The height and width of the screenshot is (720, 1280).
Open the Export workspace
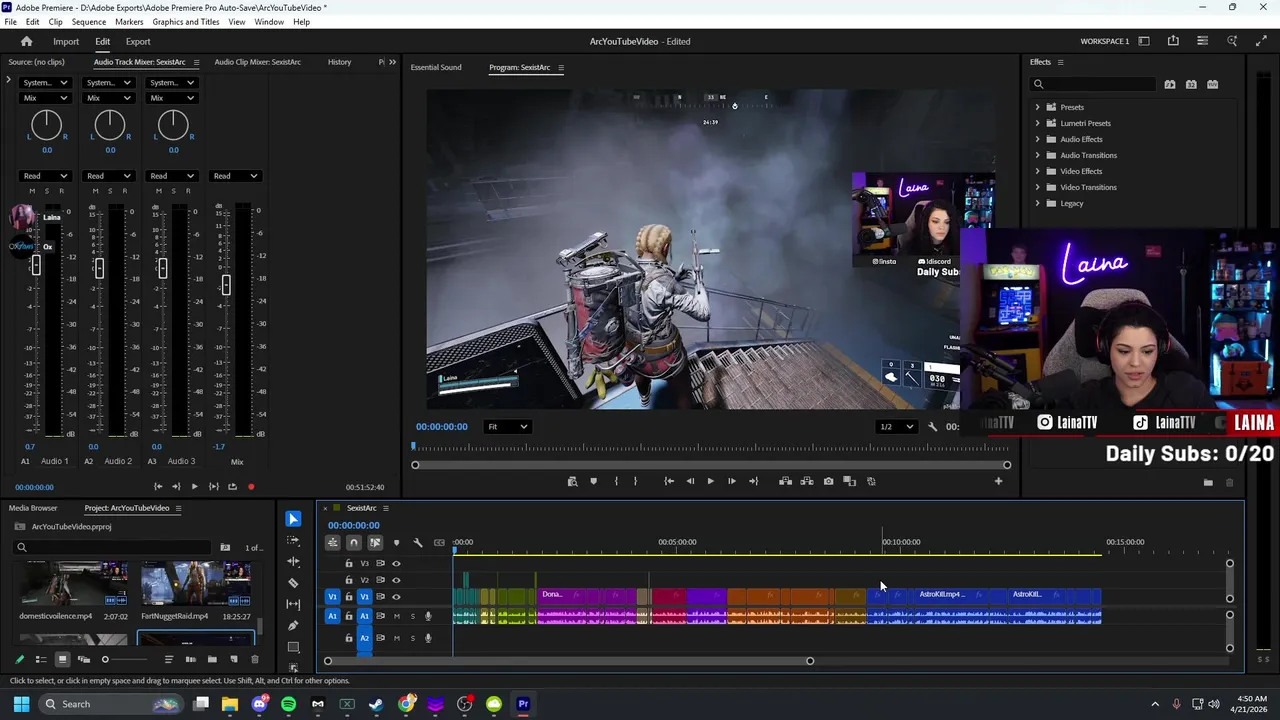(x=138, y=42)
